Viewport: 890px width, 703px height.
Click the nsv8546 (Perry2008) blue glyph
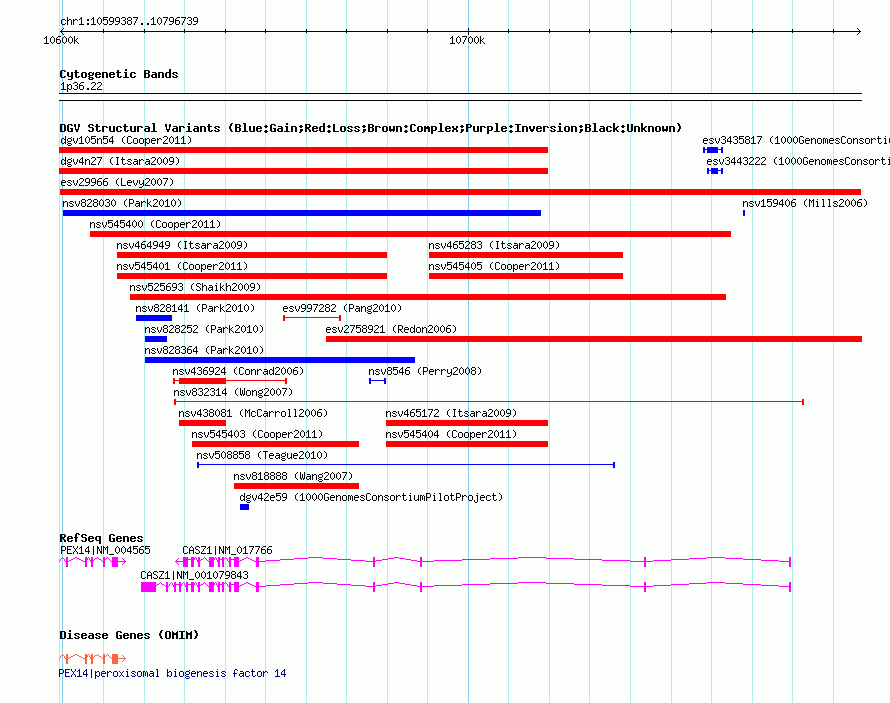tap(377, 381)
